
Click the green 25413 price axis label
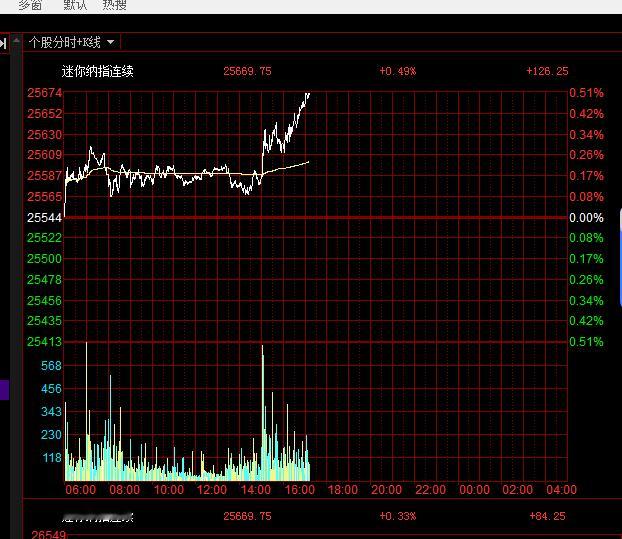point(45,342)
